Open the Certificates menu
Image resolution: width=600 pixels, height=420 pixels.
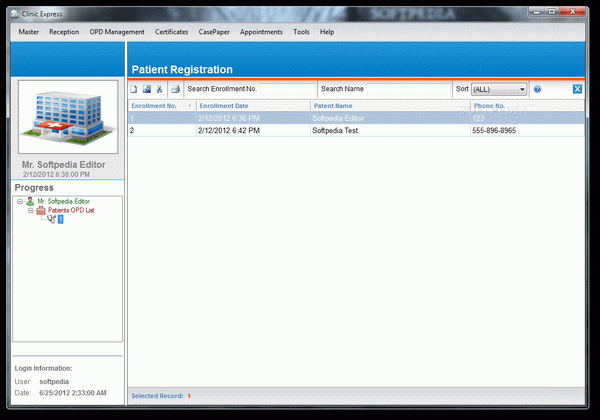(171, 32)
